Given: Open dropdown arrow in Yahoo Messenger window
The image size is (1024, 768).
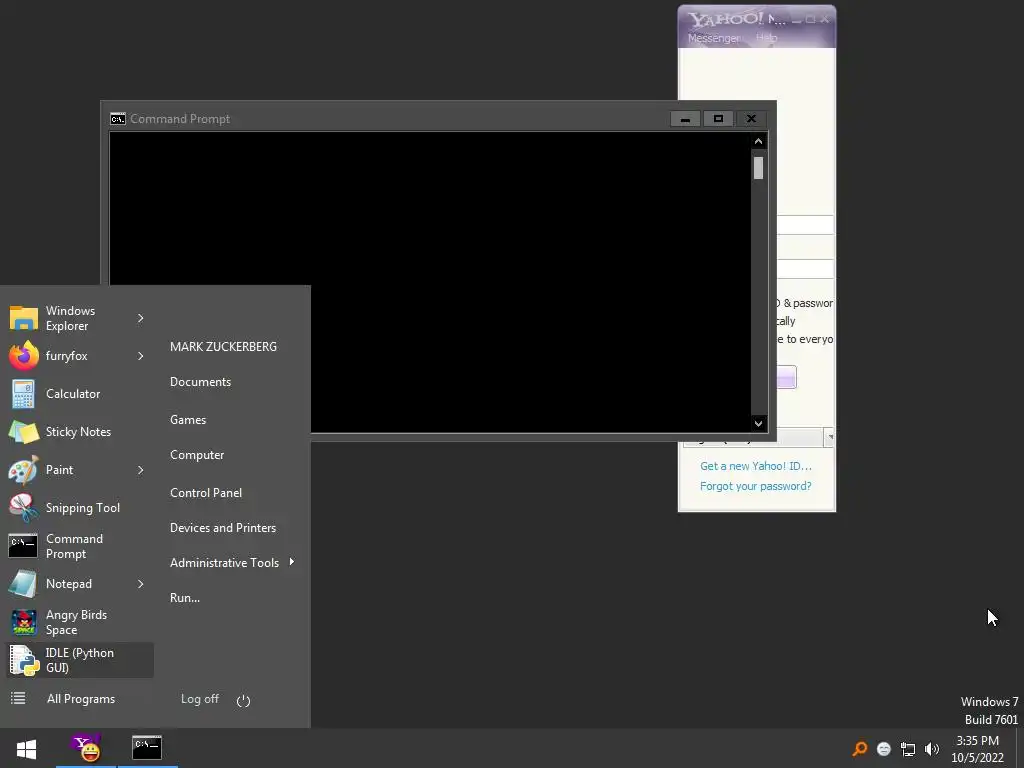Looking at the screenshot, I should click(x=829, y=436).
